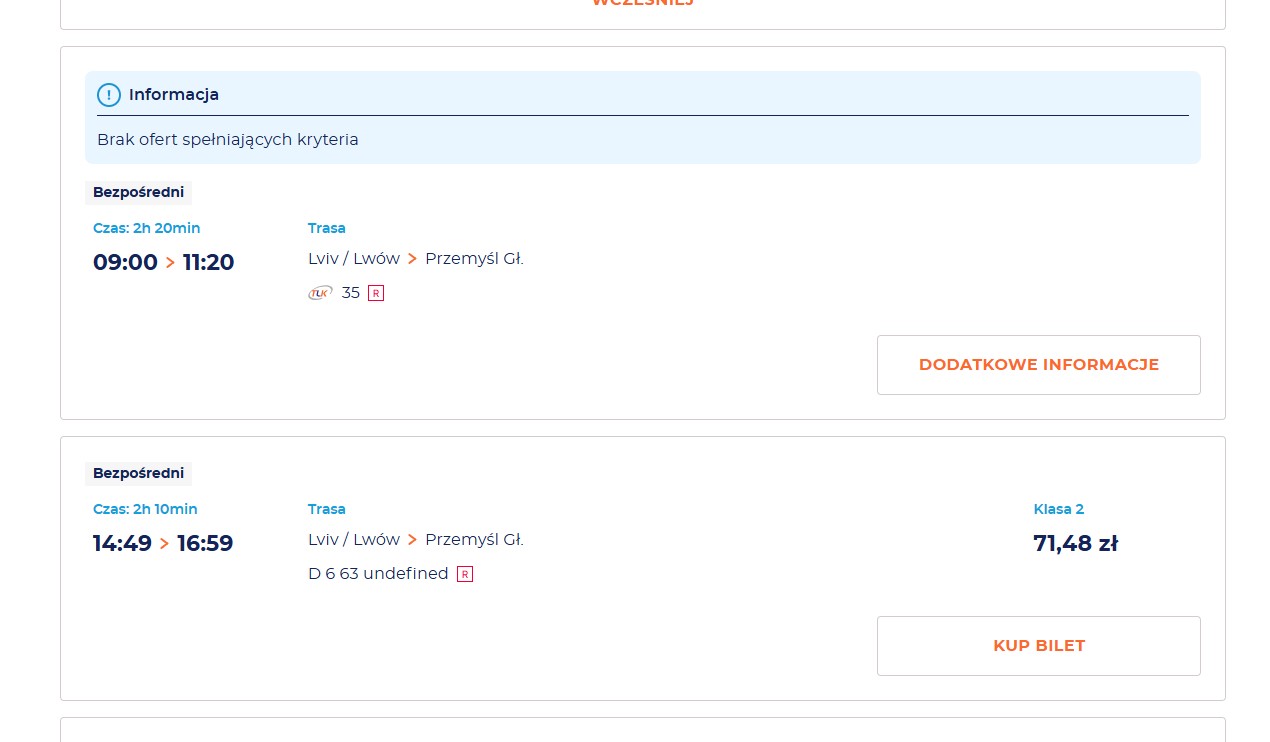This screenshot has width=1270, height=742.
Task: Click Czas: 2h 20min duration text
Action: (x=147, y=228)
